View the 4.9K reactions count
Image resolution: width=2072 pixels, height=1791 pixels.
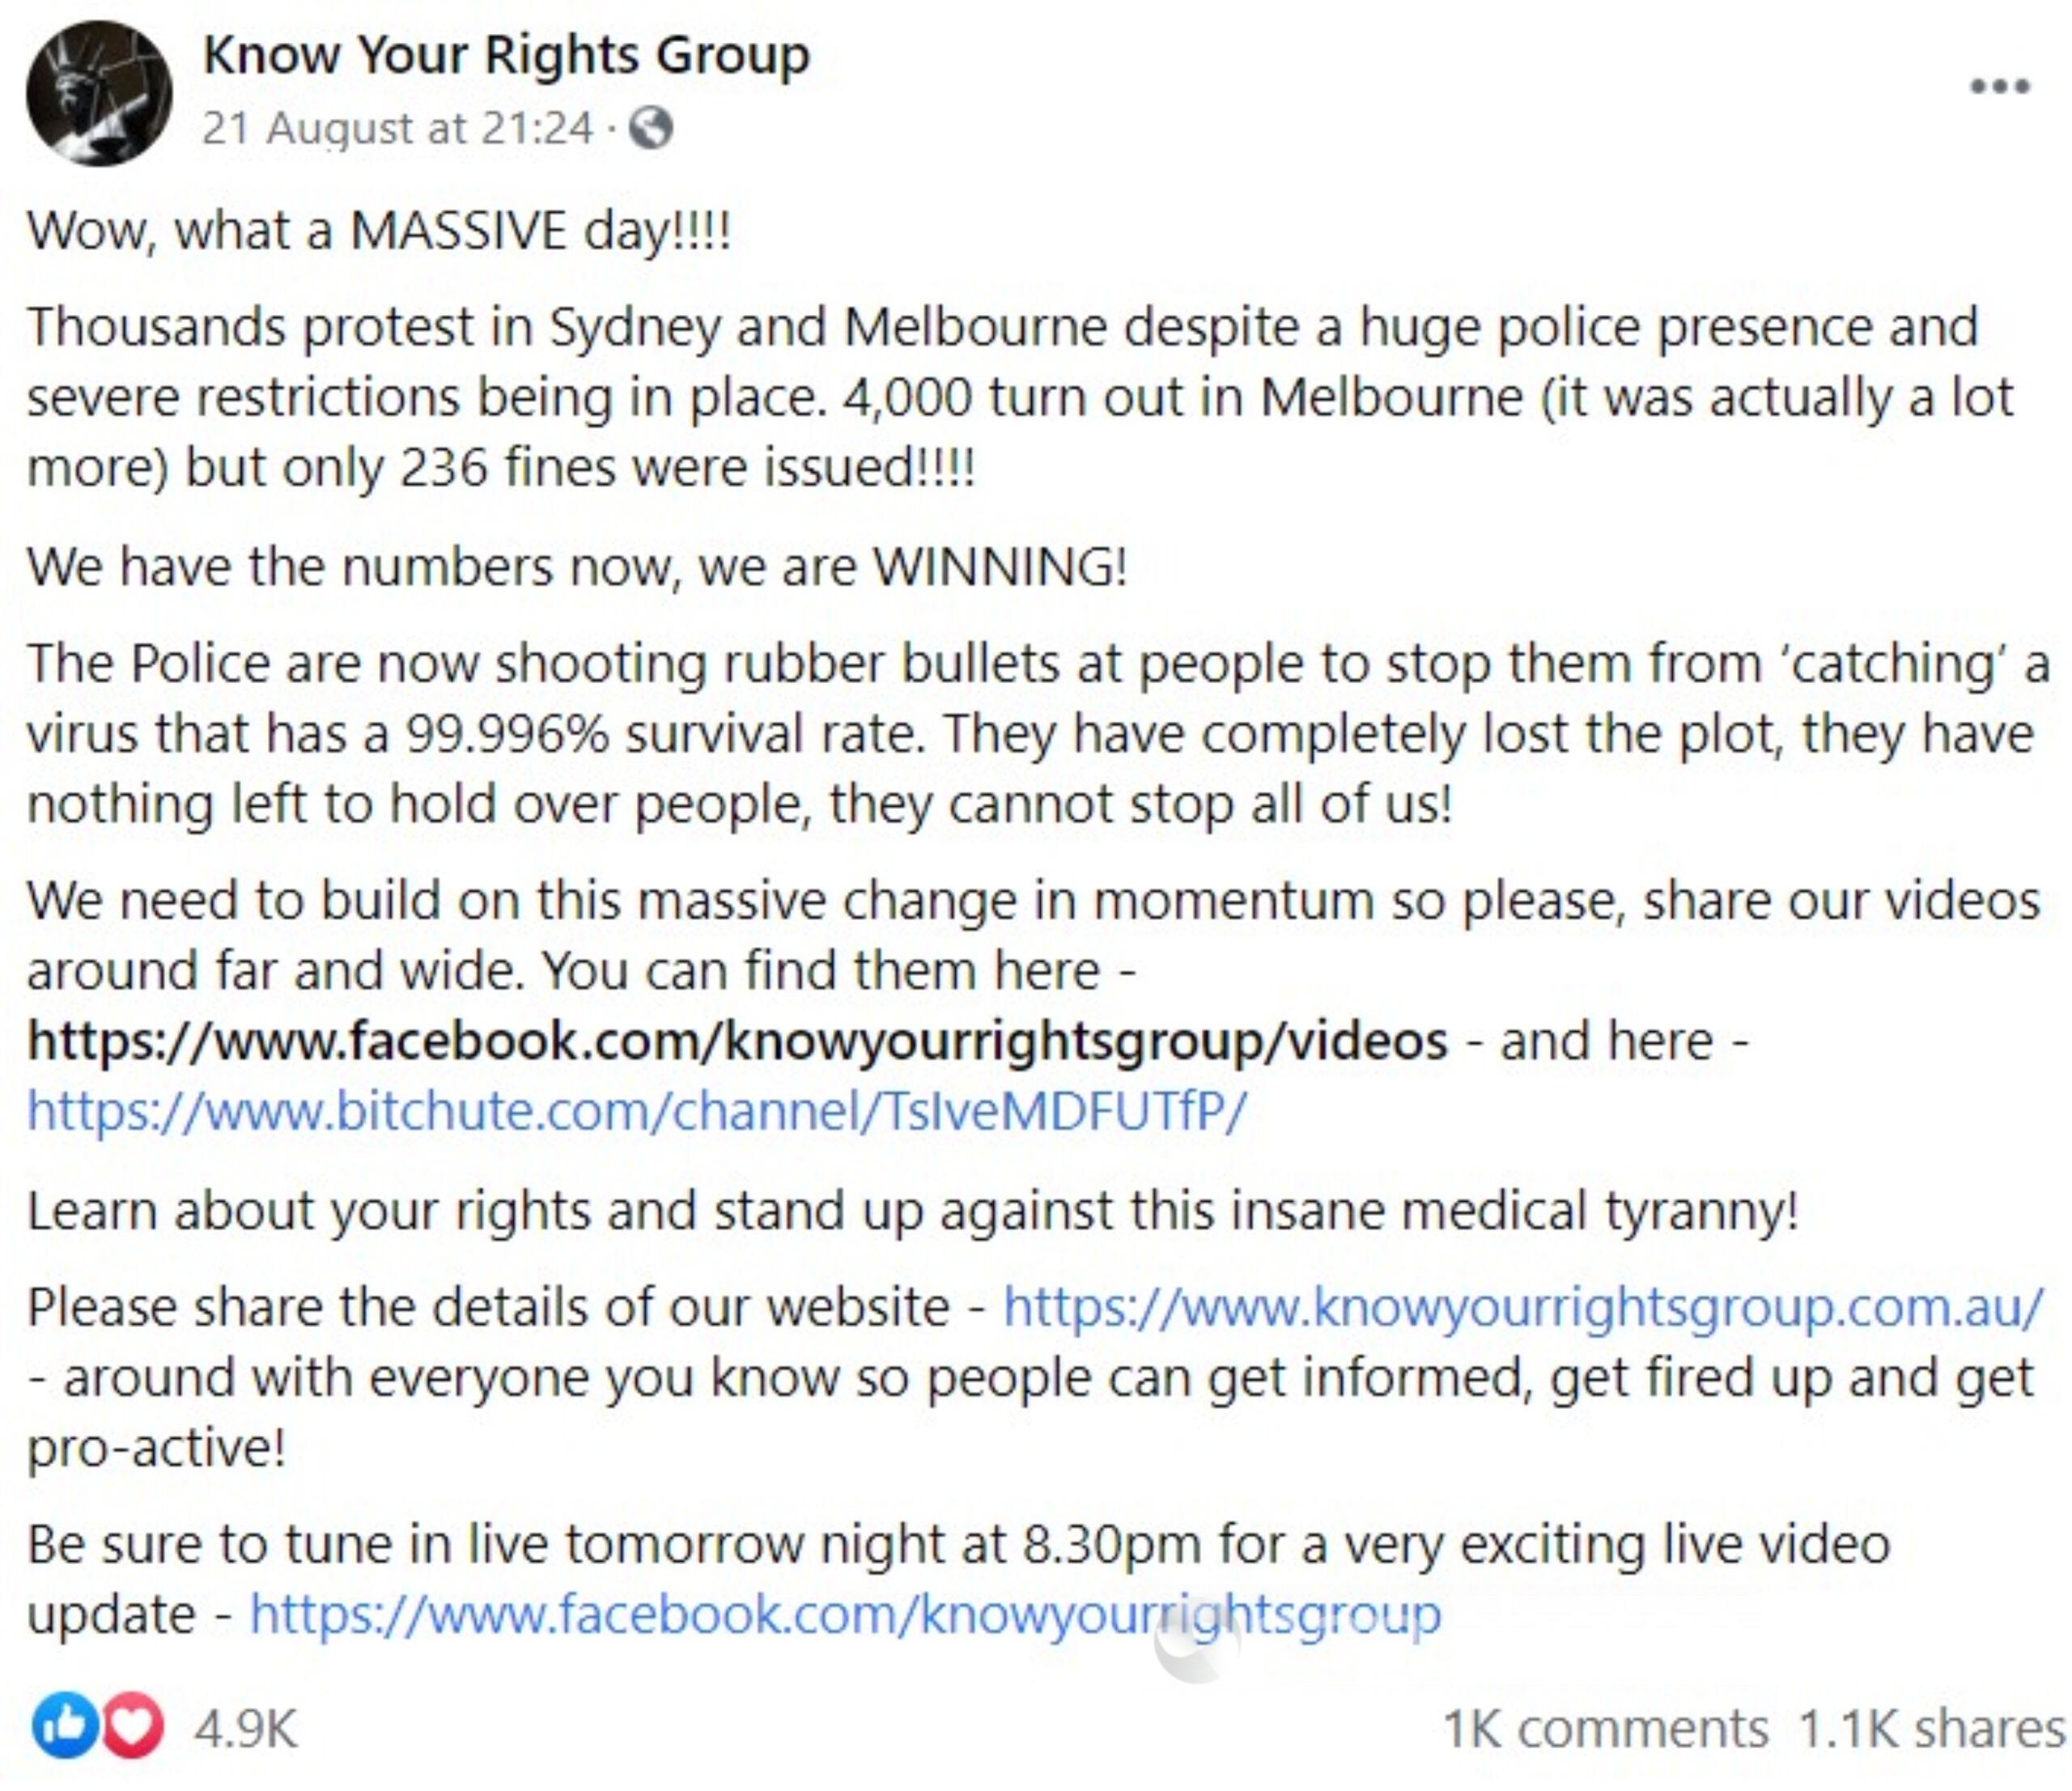(x=245, y=1727)
